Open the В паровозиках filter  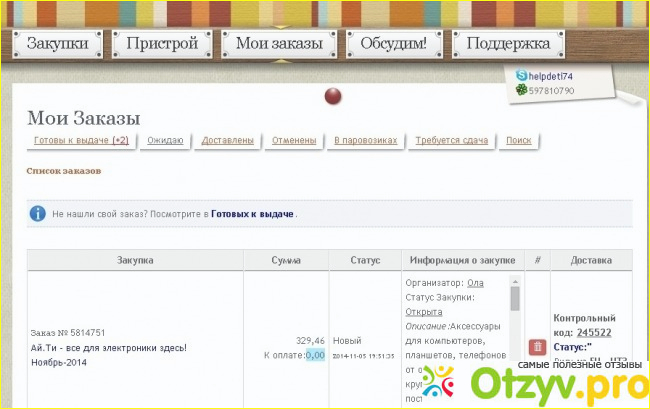coord(365,141)
